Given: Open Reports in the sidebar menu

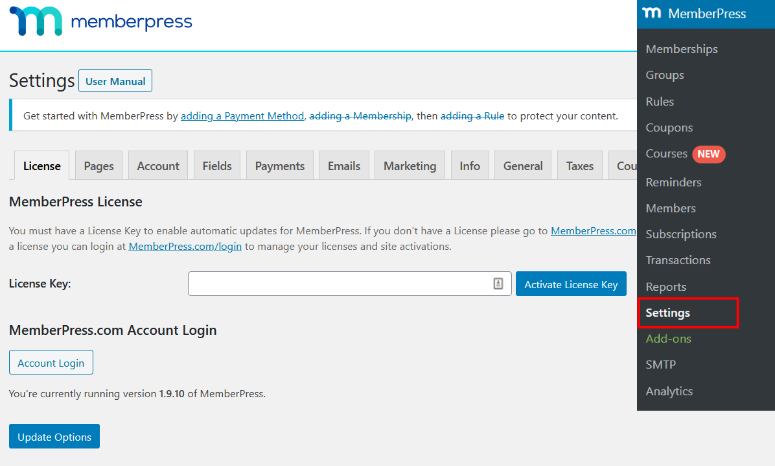Looking at the screenshot, I should tap(666, 287).
